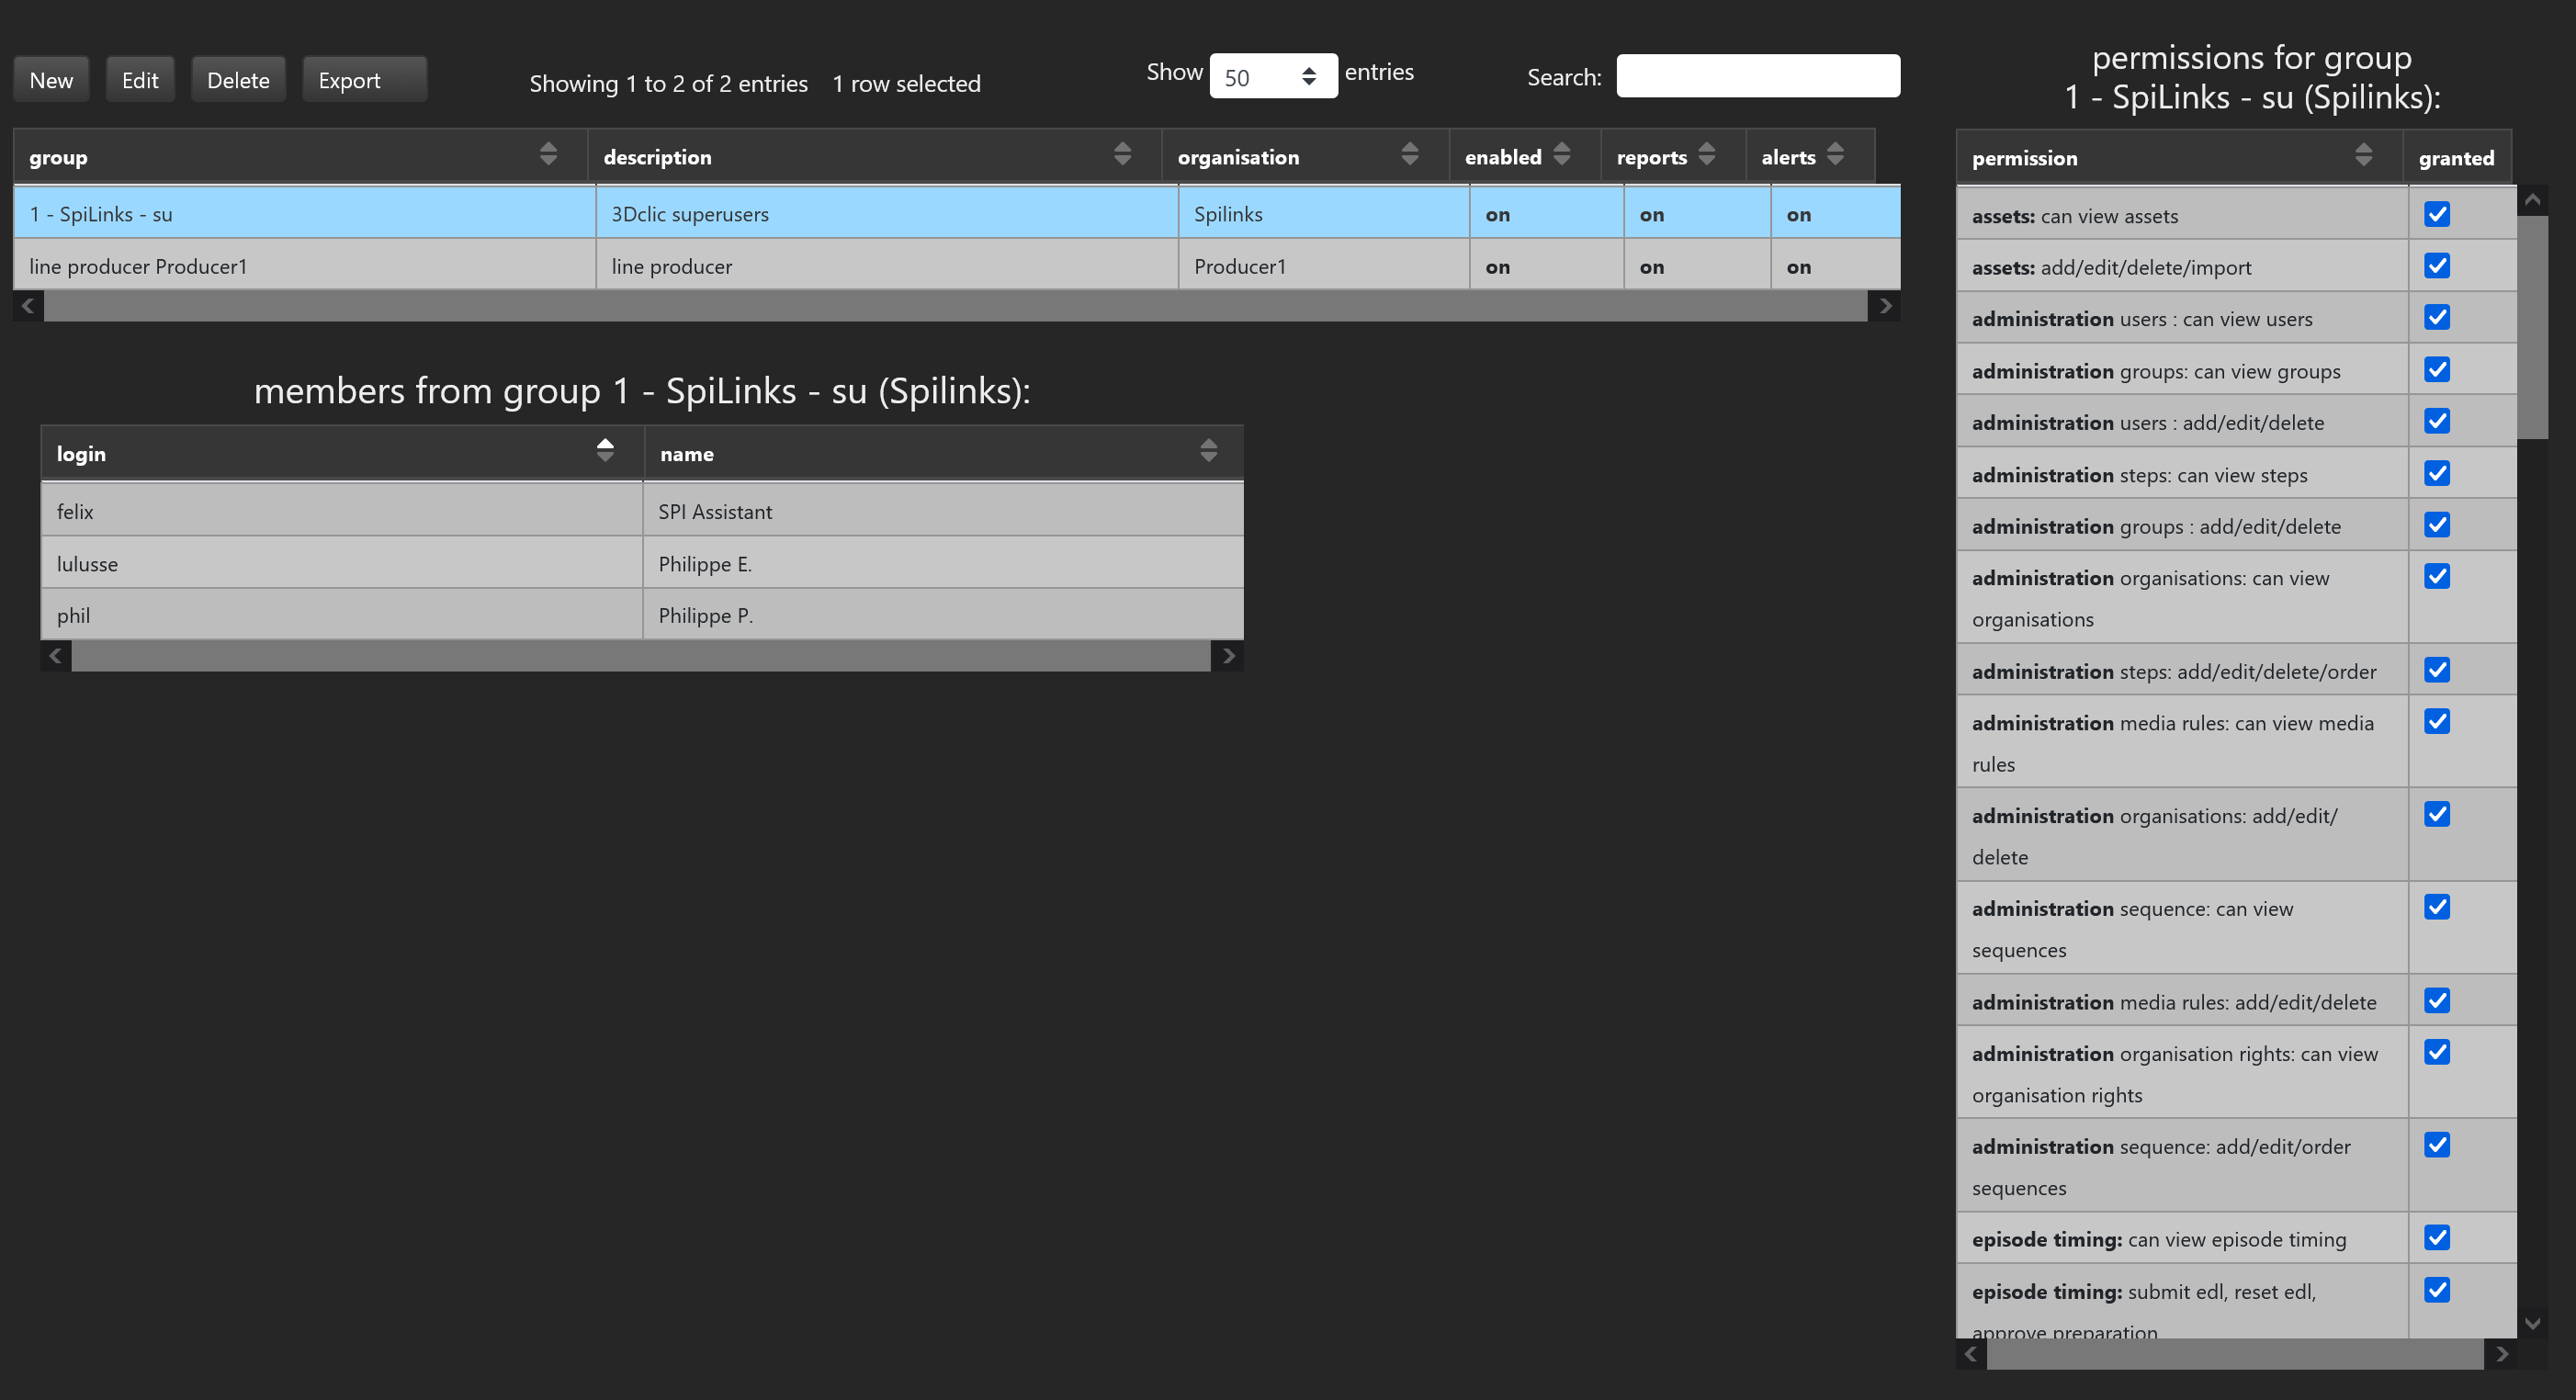Sort members by login column

pos(604,451)
